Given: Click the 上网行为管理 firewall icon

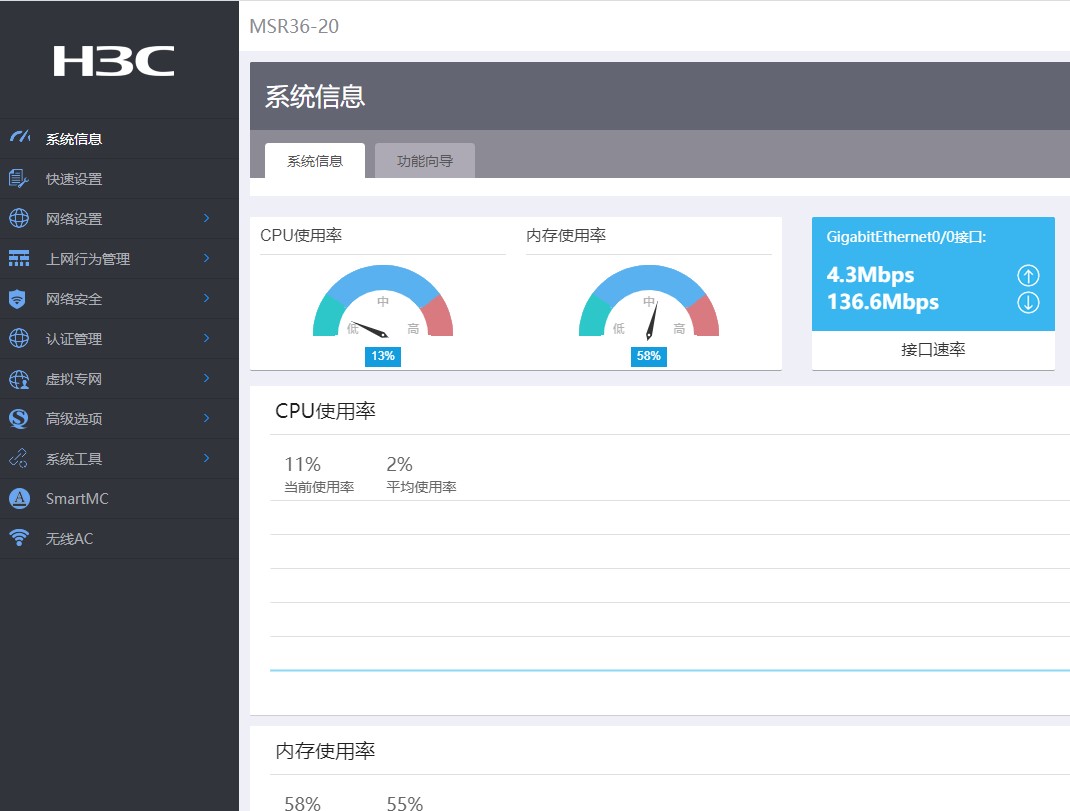Looking at the screenshot, I should [18, 258].
